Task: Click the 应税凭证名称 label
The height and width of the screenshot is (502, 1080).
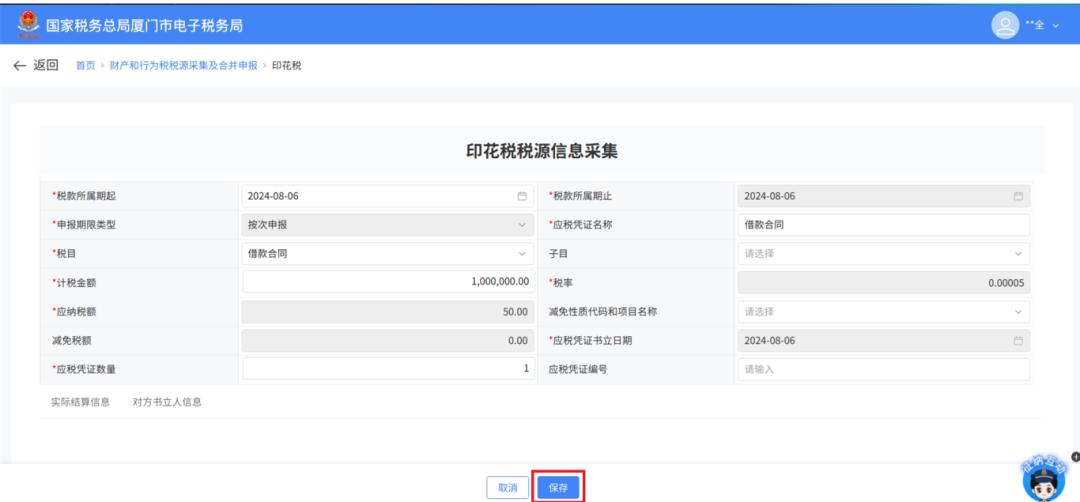Action: (583, 225)
